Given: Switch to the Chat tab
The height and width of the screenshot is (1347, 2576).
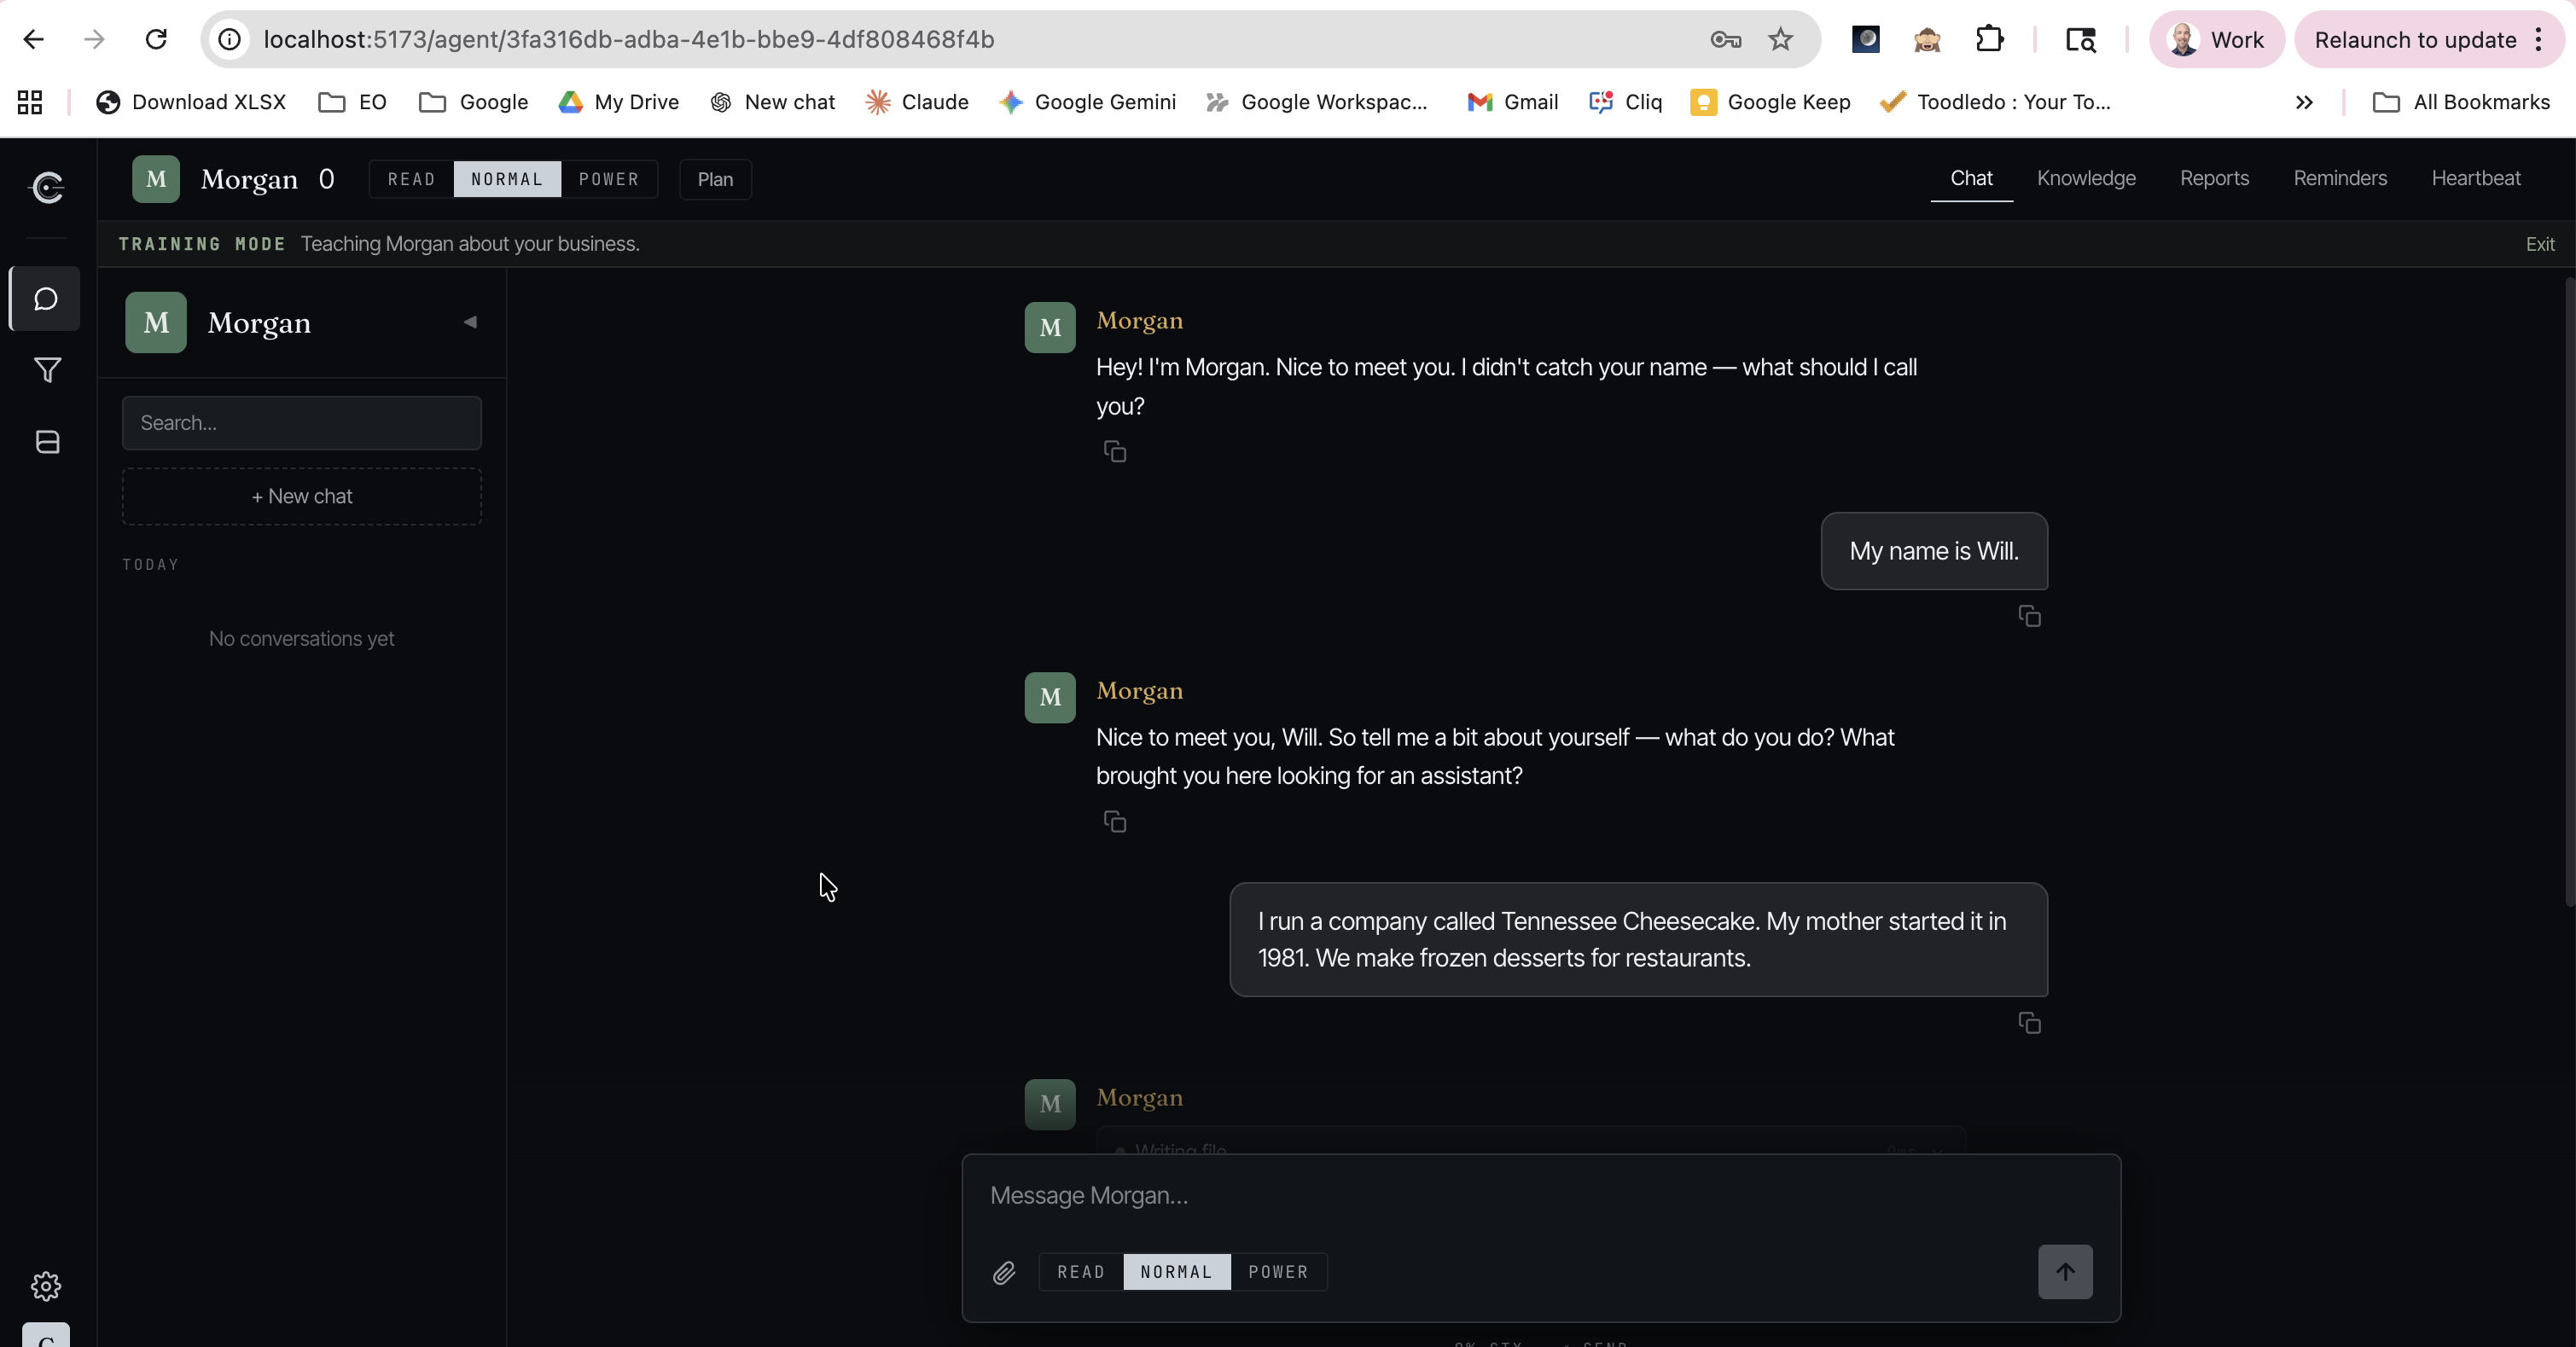Looking at the screenshot, I should coord(1971,178).
